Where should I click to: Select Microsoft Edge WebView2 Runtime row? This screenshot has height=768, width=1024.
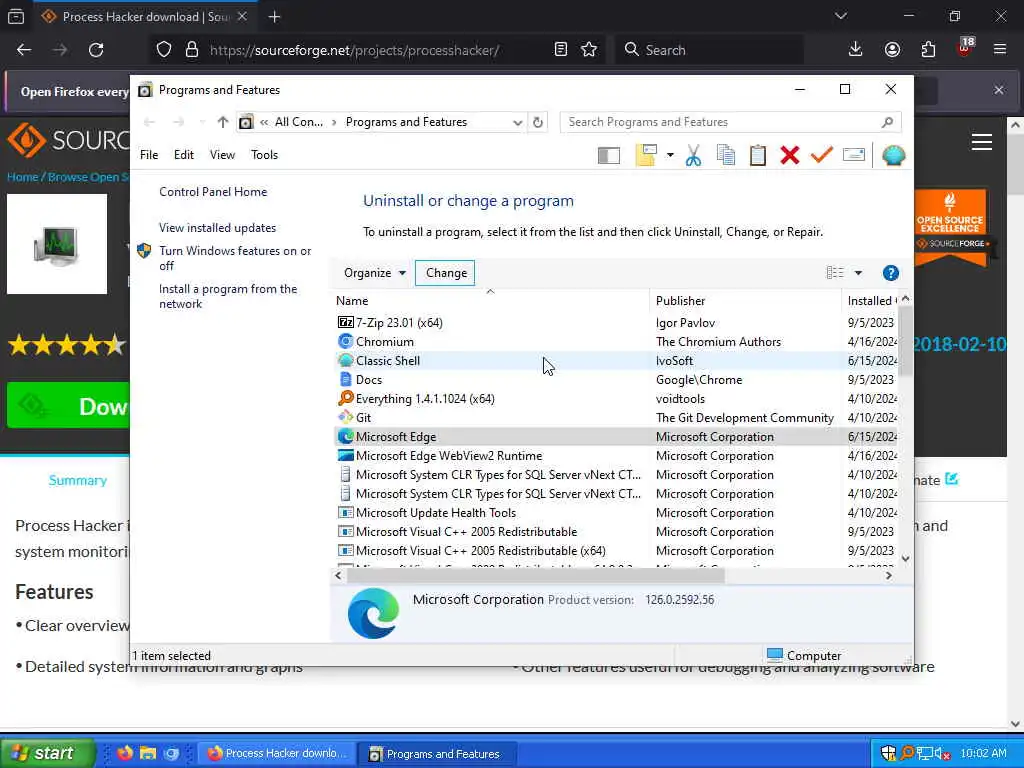point(615,456)
